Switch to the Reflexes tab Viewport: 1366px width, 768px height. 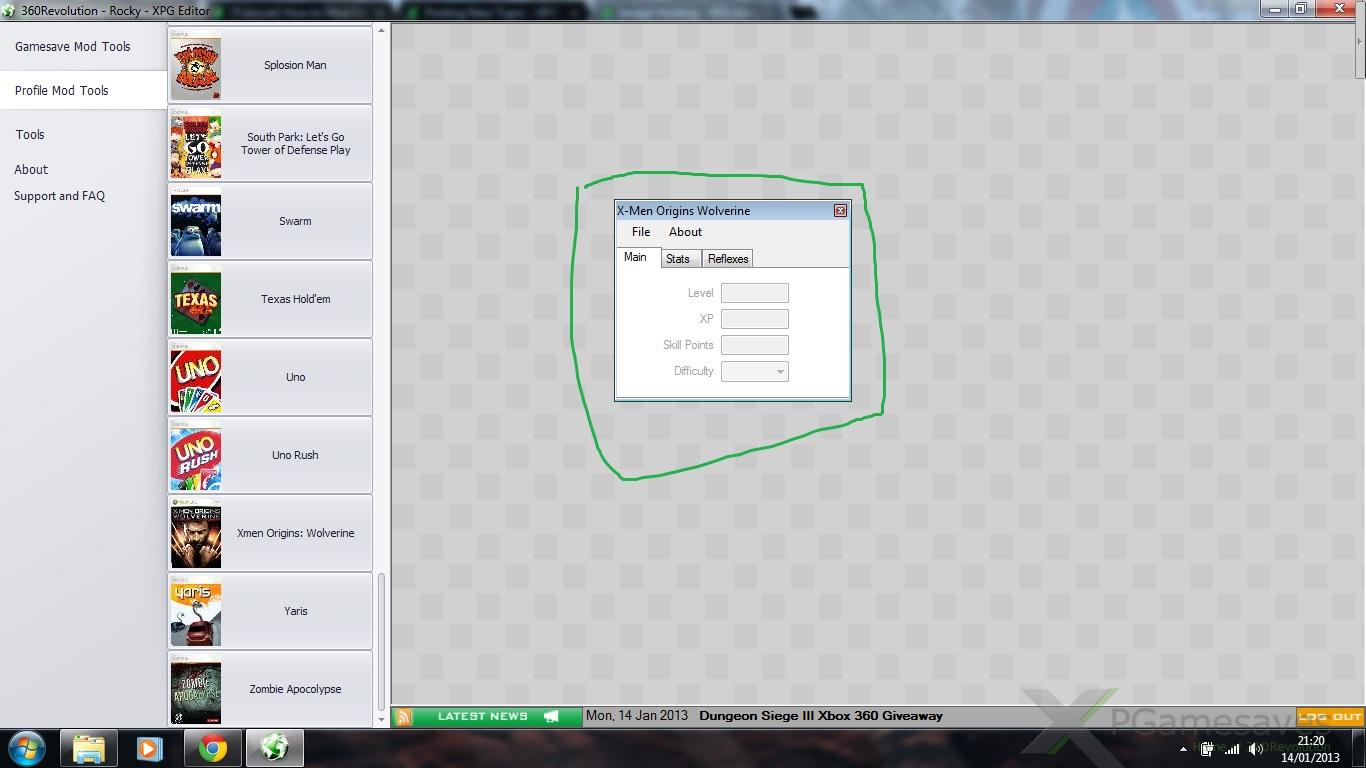[x=728, y=259]
